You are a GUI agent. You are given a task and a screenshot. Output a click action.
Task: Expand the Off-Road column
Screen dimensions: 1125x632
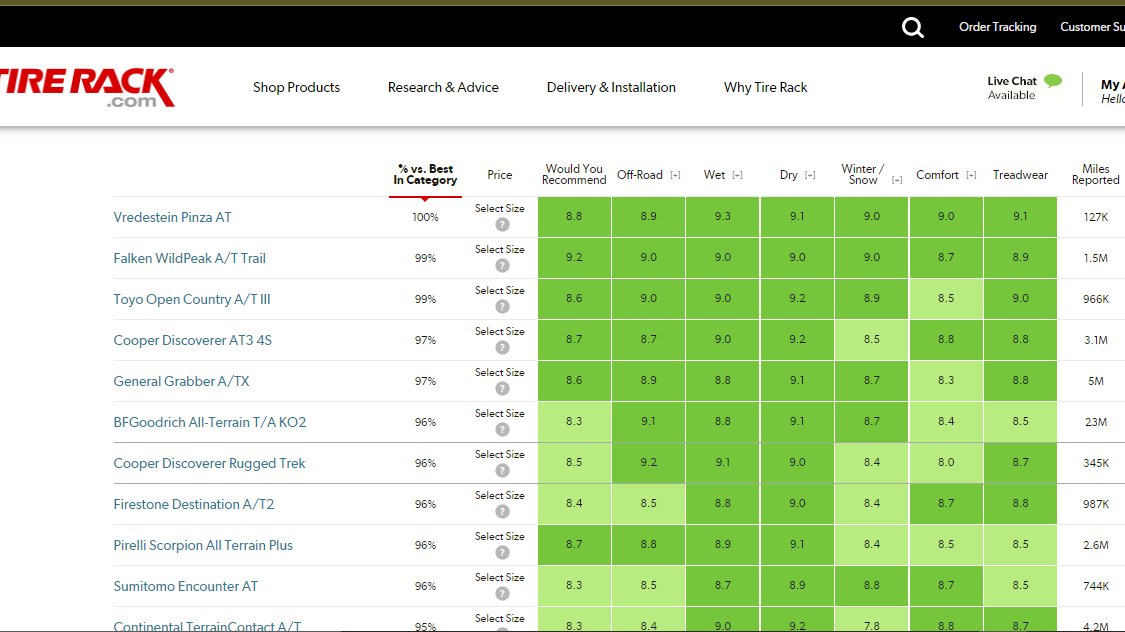pos(675,175)
